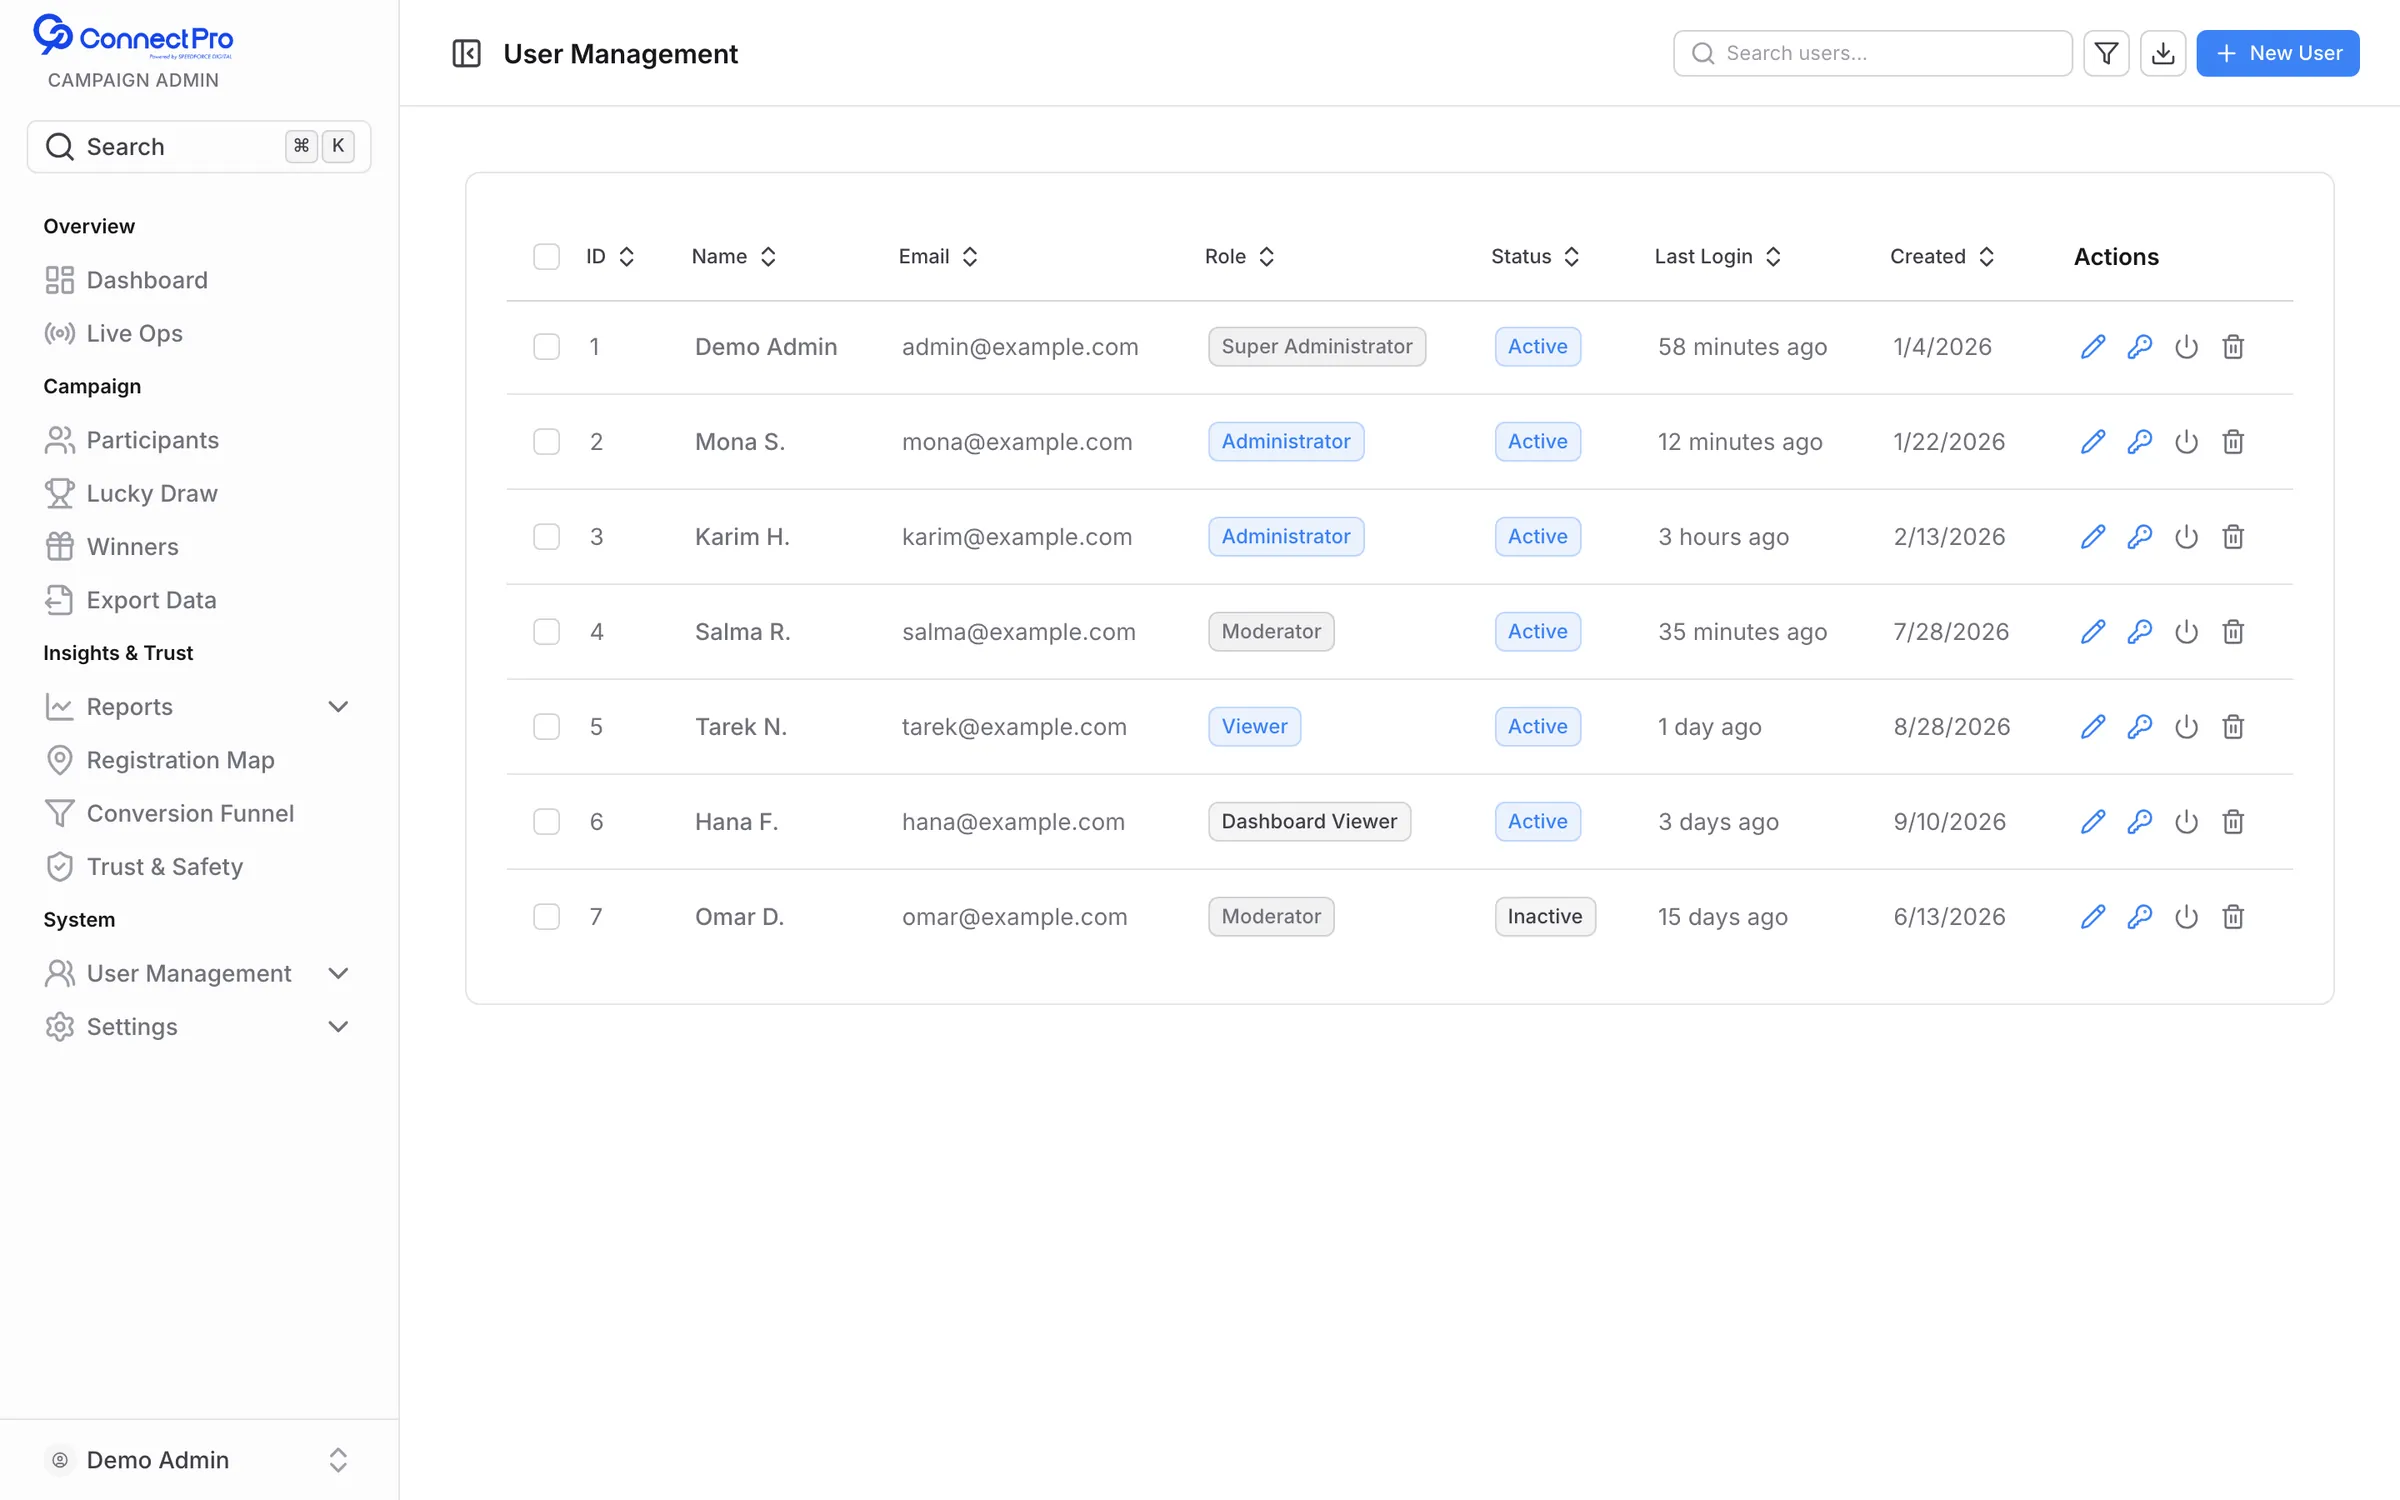Check the box beside Omar D.
The width and height of the screenshot is (2400, 1500).
pyautogui.click(x=547, y=917)
